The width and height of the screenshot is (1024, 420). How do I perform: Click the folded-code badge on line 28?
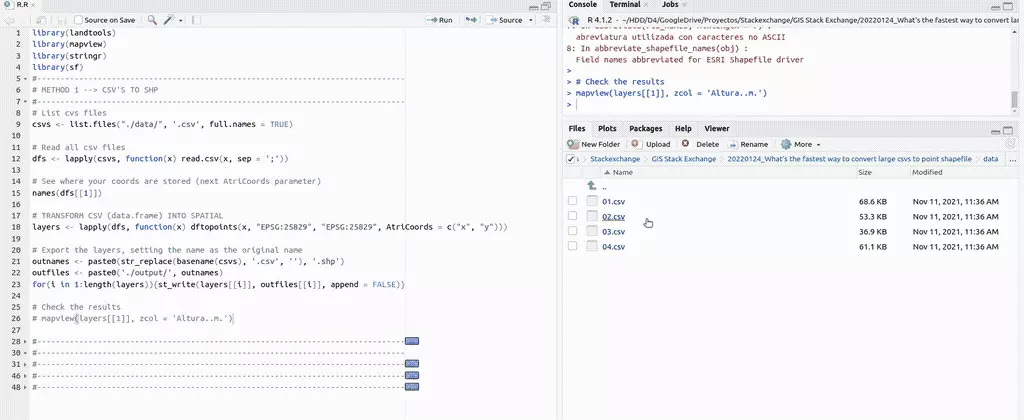point(411,341)
